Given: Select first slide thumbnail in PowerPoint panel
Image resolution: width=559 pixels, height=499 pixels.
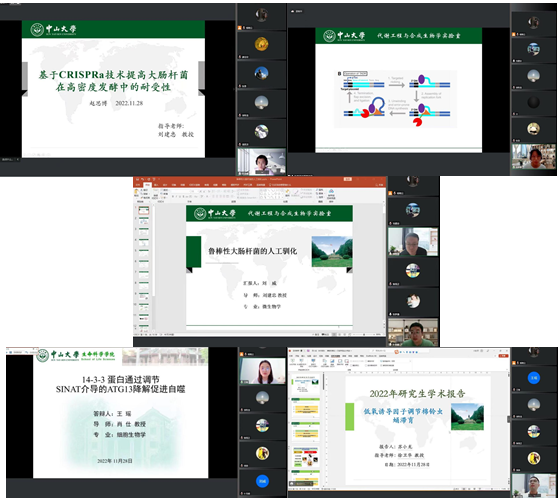Looking at the screenshot, I should [144, 210].
